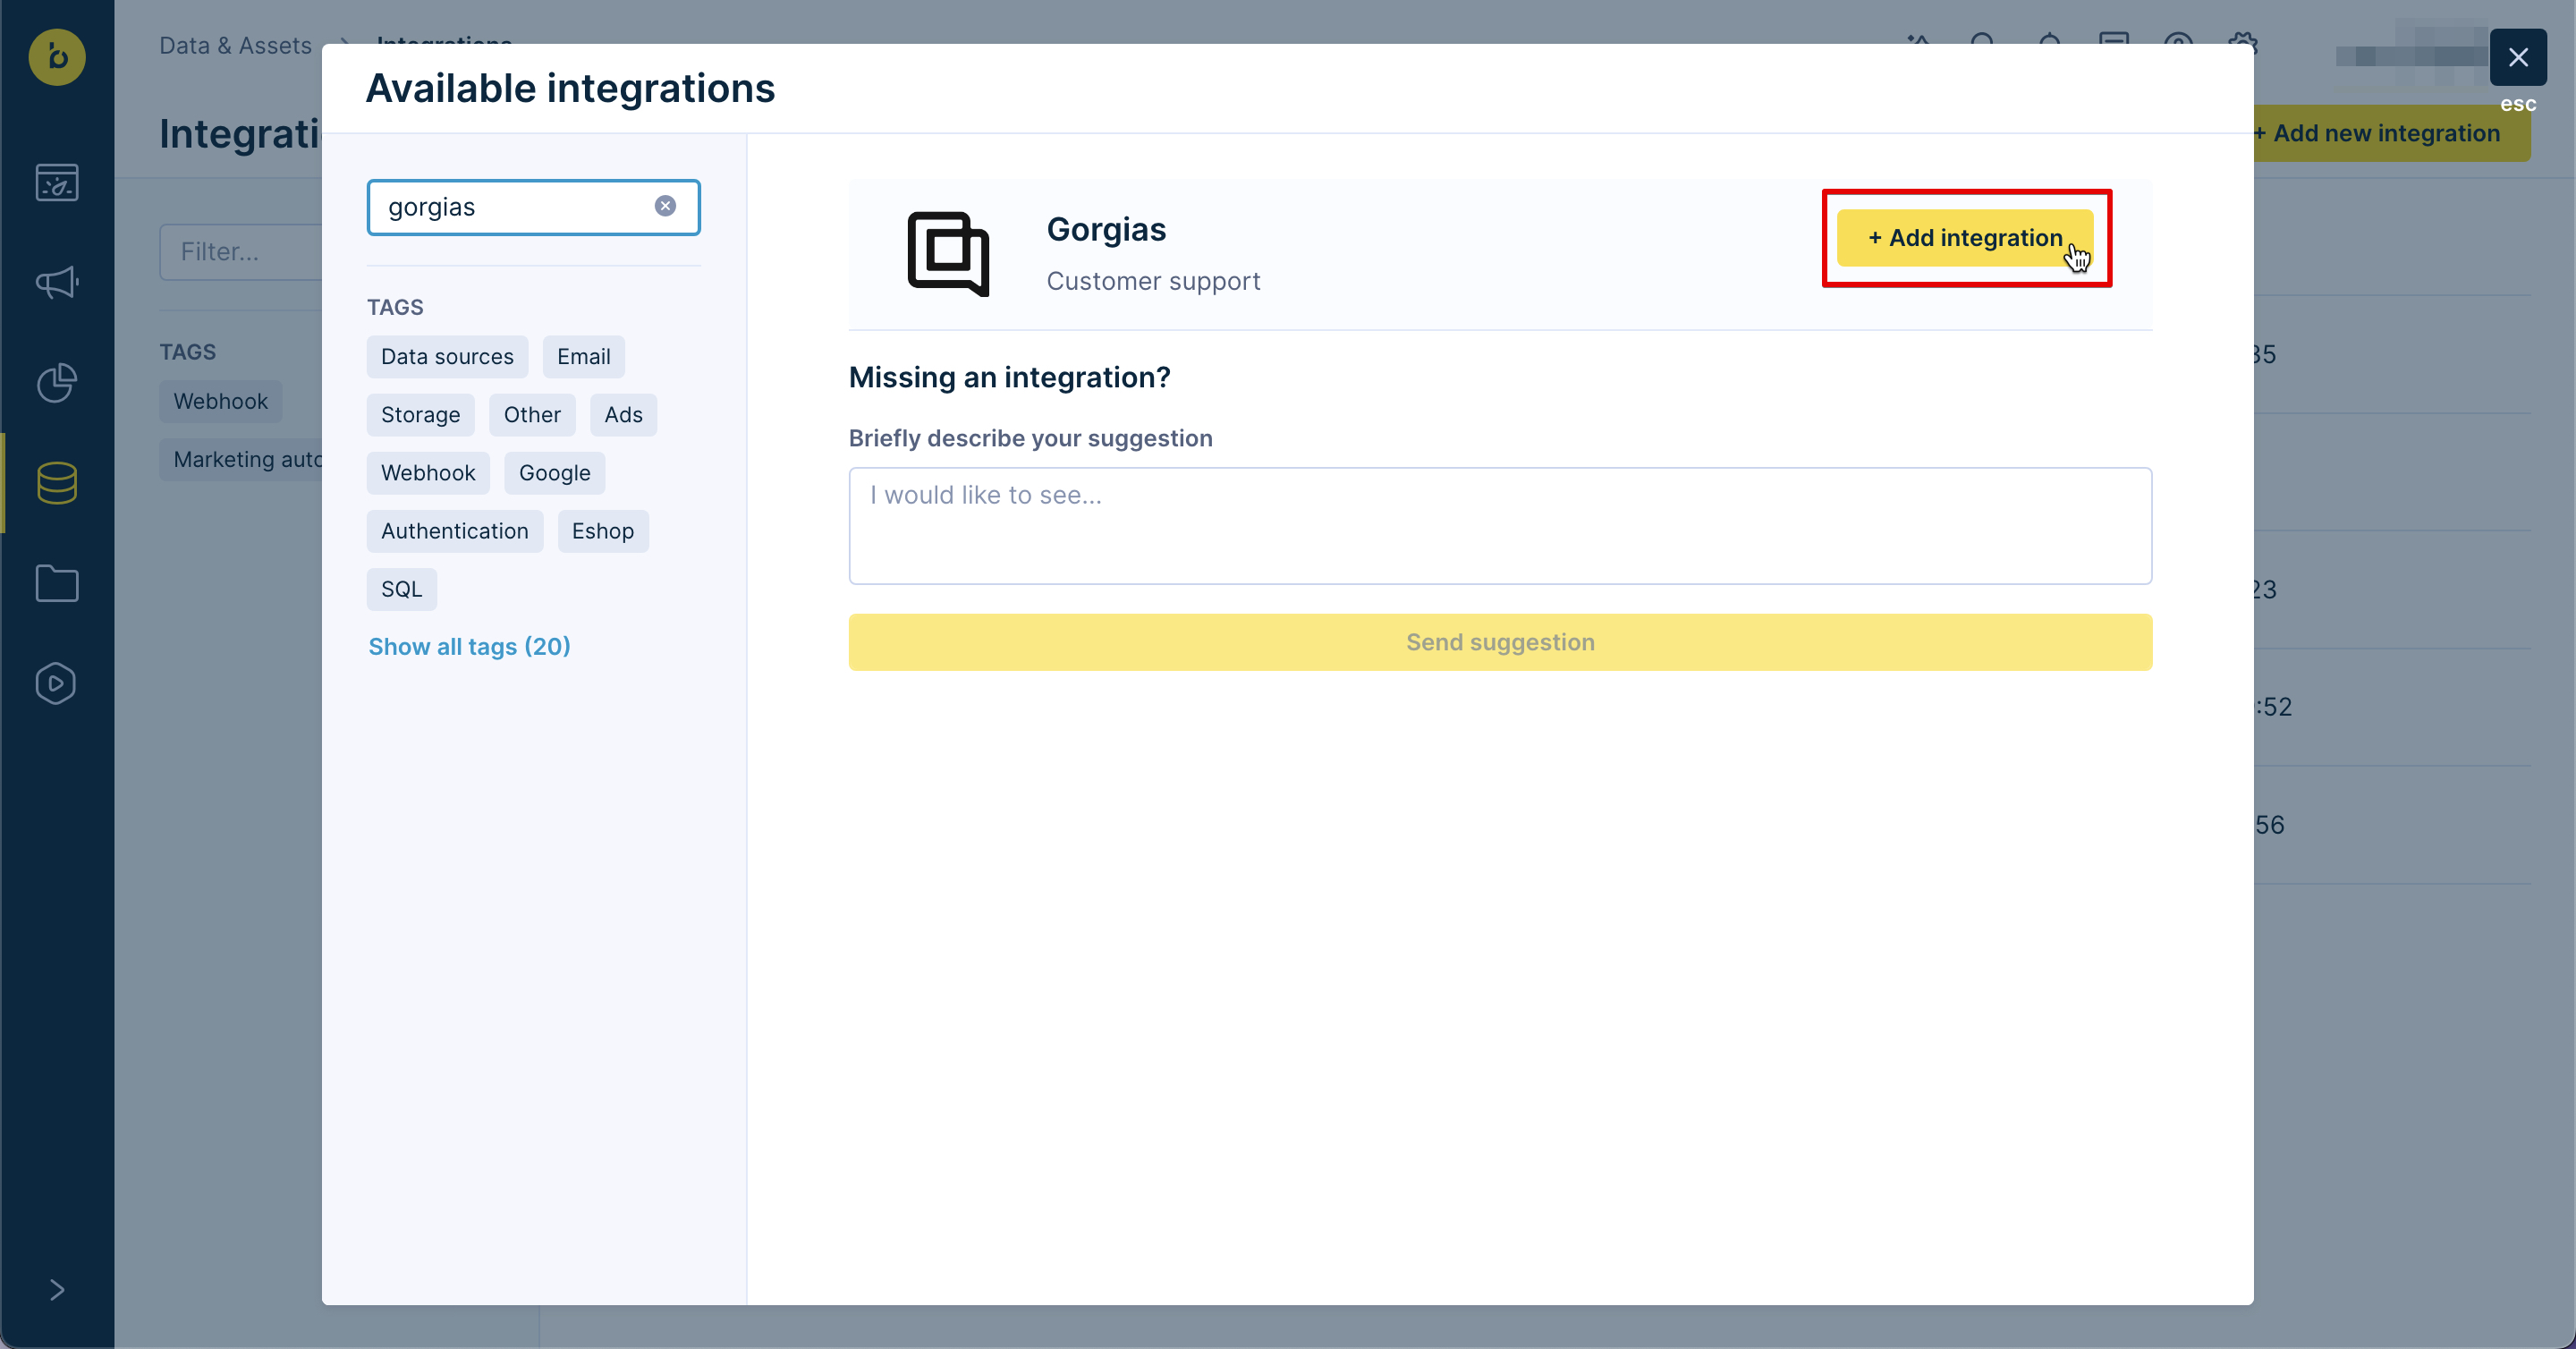Image resolution: width=2576 pixels, height=1349 pixels.
Task: Click the Gorgias integration logo
Action: tap(948, 254)
